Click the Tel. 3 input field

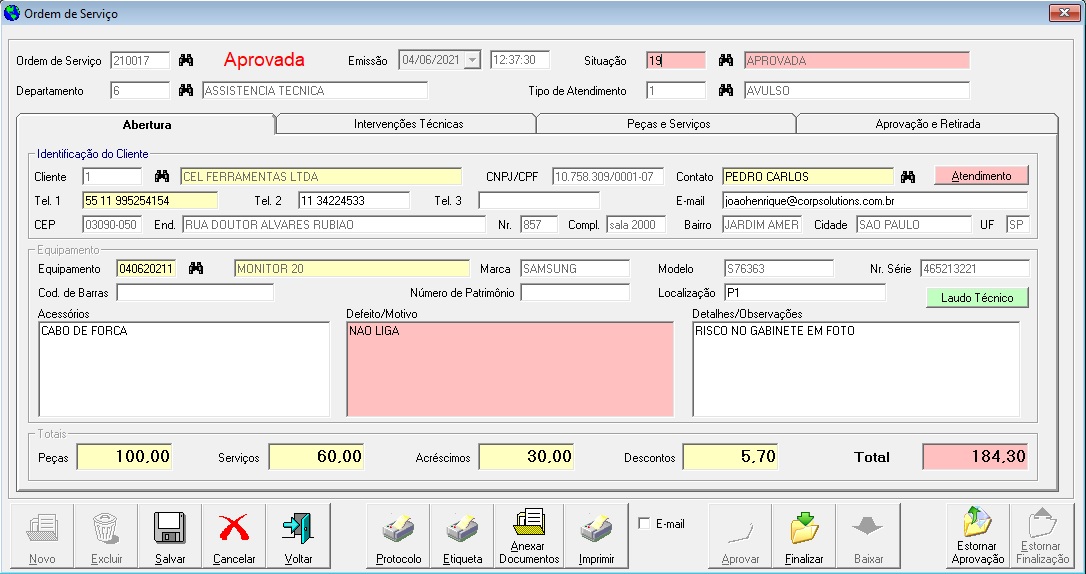[x=538, y=201]
